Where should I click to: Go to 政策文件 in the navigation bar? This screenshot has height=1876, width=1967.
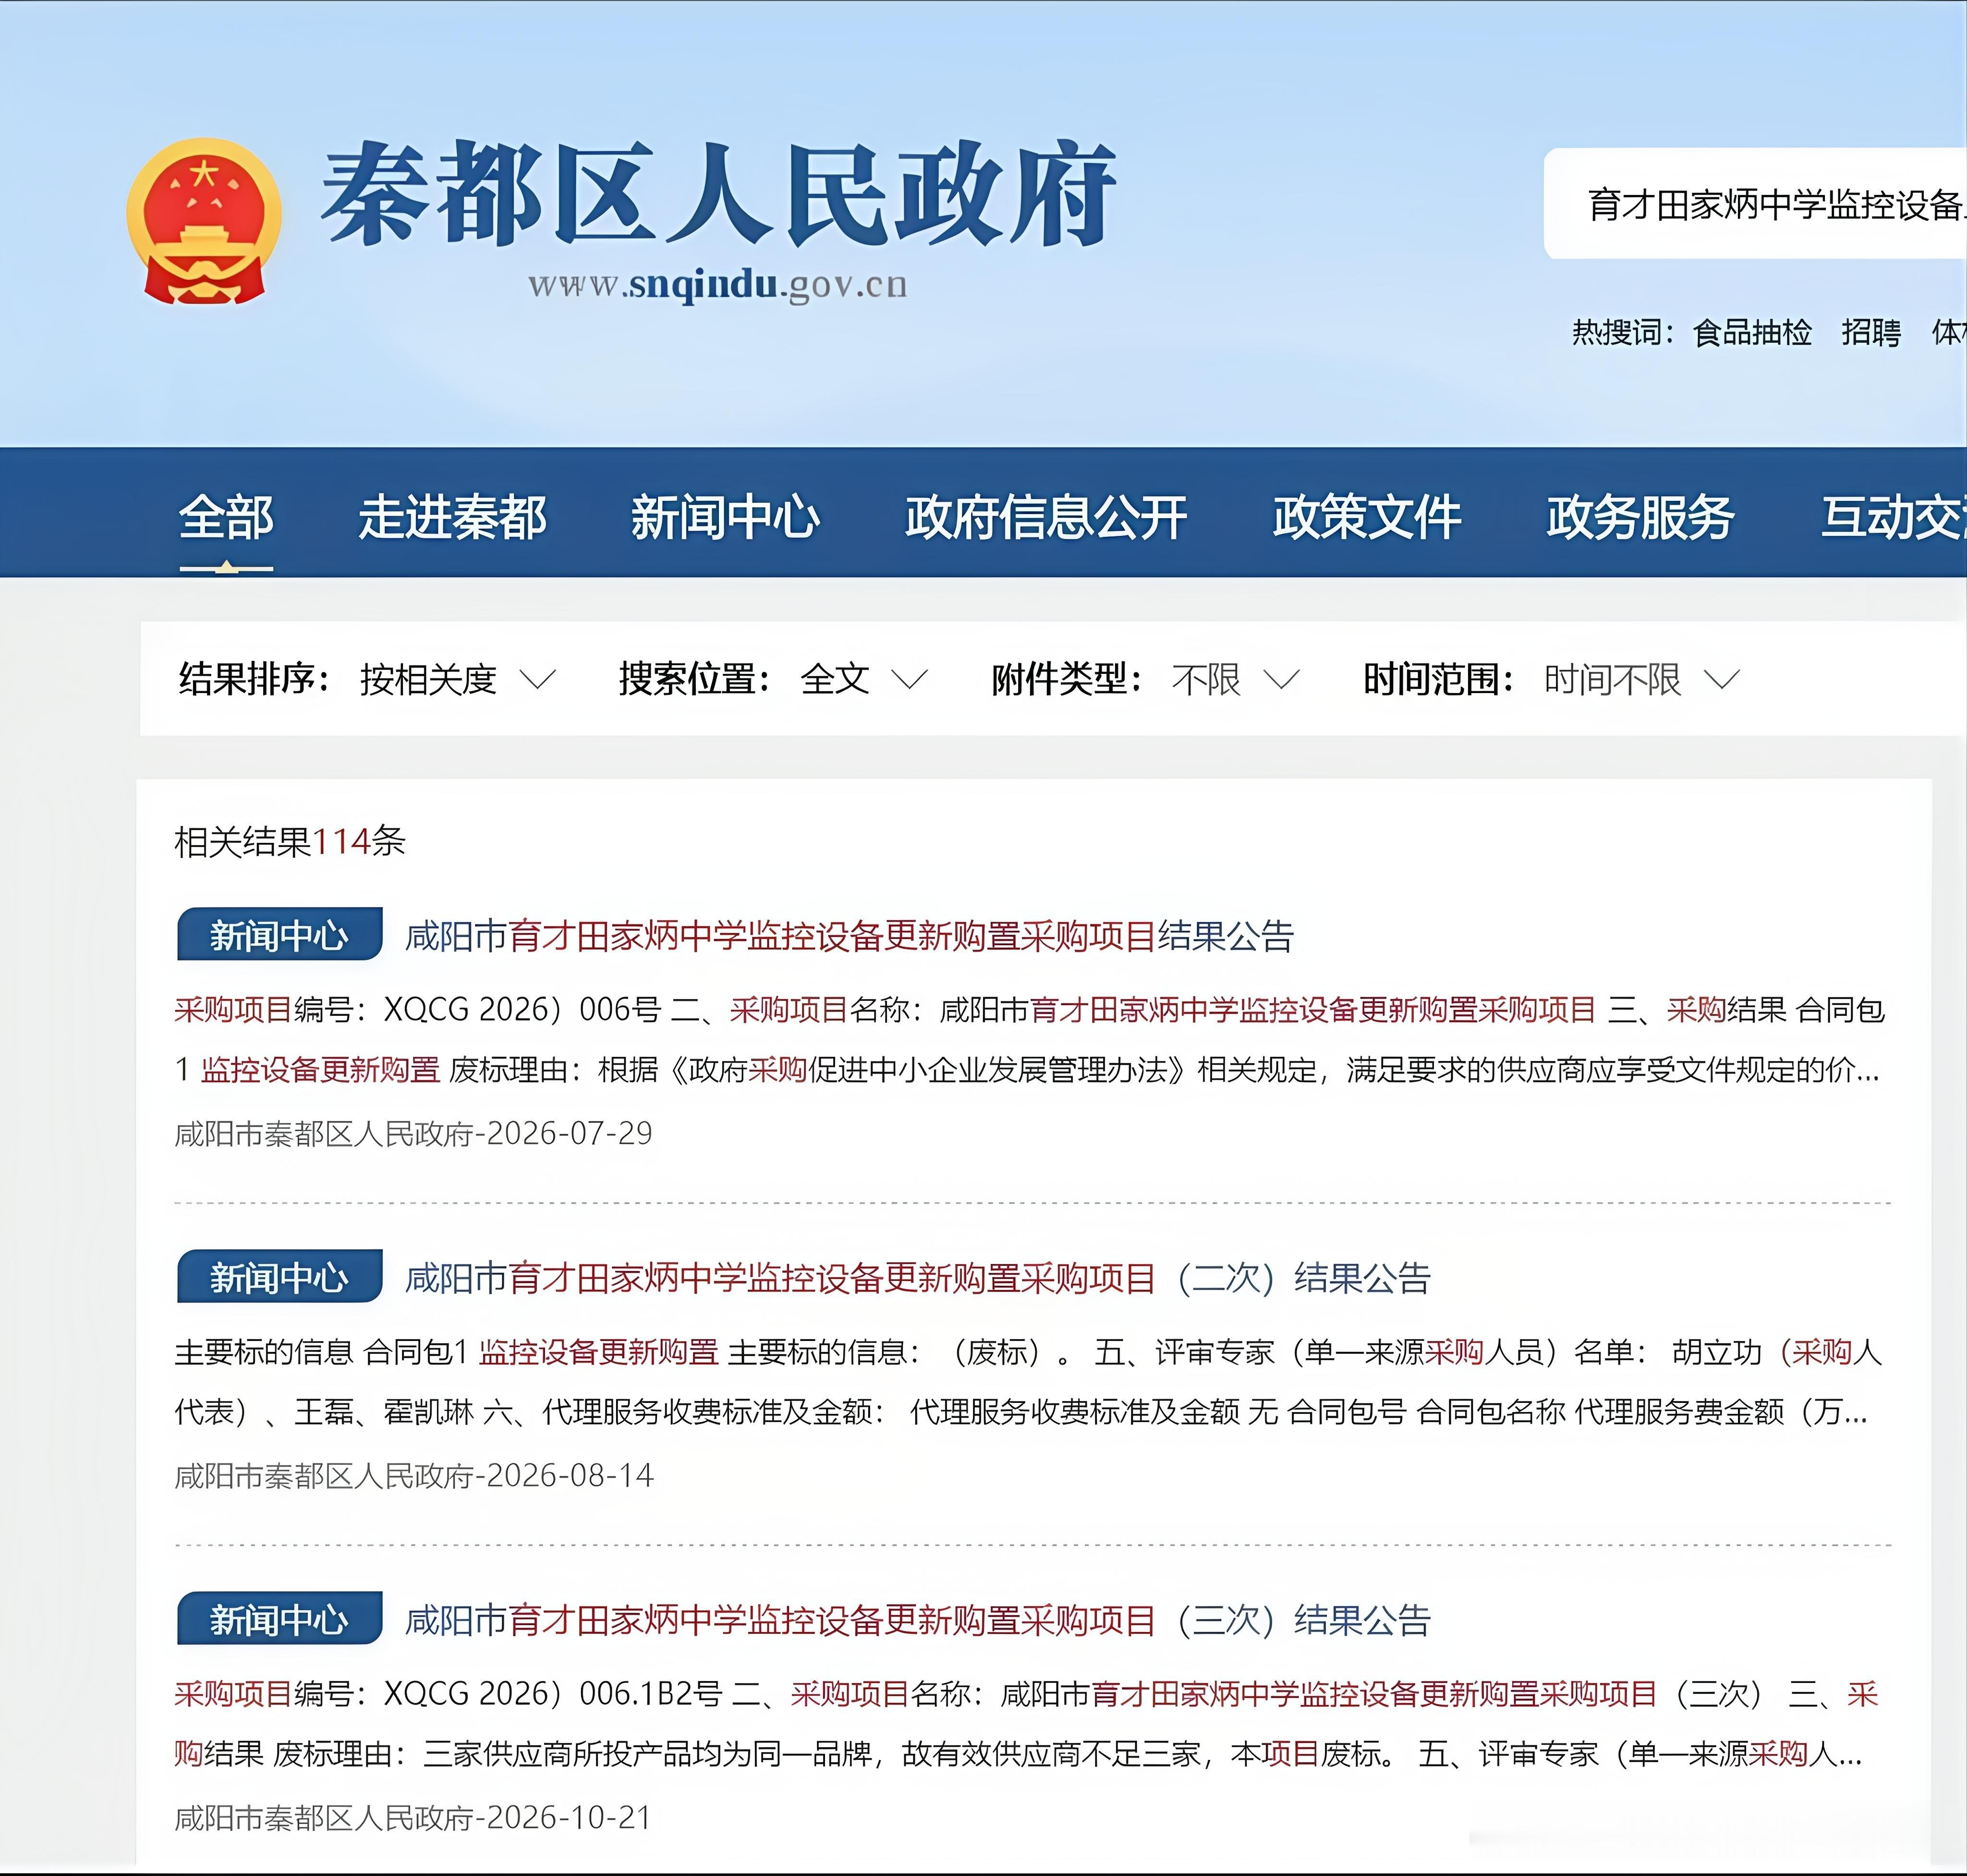coord(1367,518)
